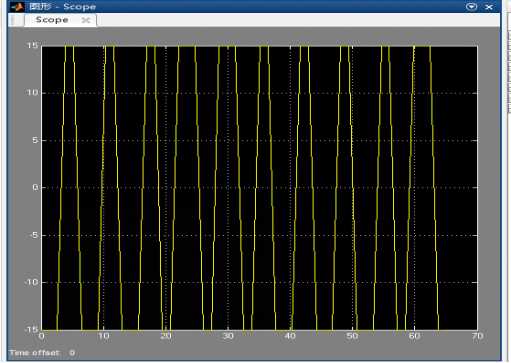
Task: Open the panel actions arrow menu
Action: pos(471,7)
